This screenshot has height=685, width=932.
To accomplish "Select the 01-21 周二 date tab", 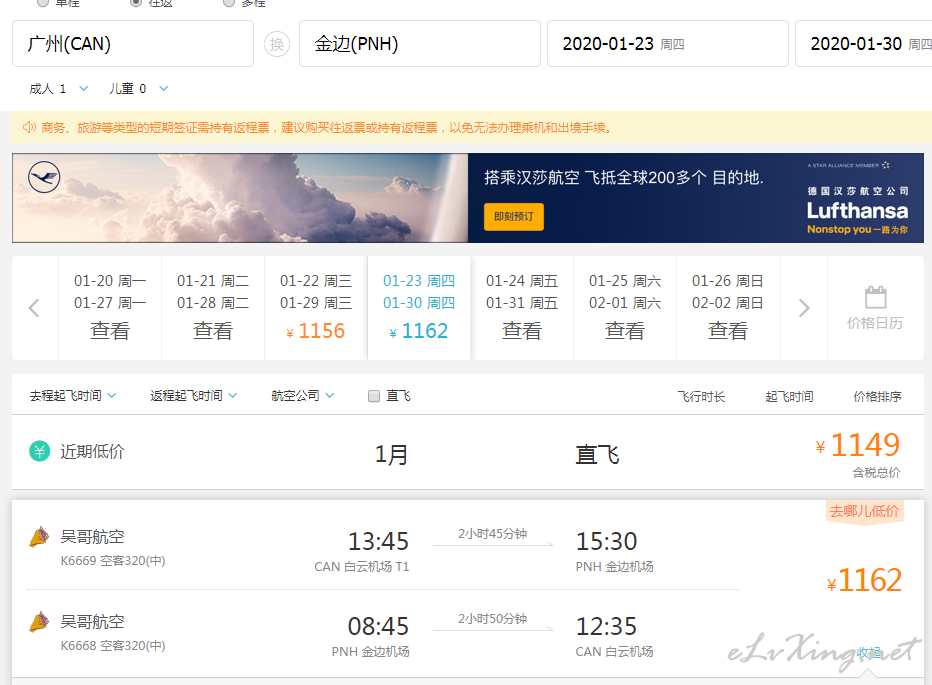I will pos(213,308).
